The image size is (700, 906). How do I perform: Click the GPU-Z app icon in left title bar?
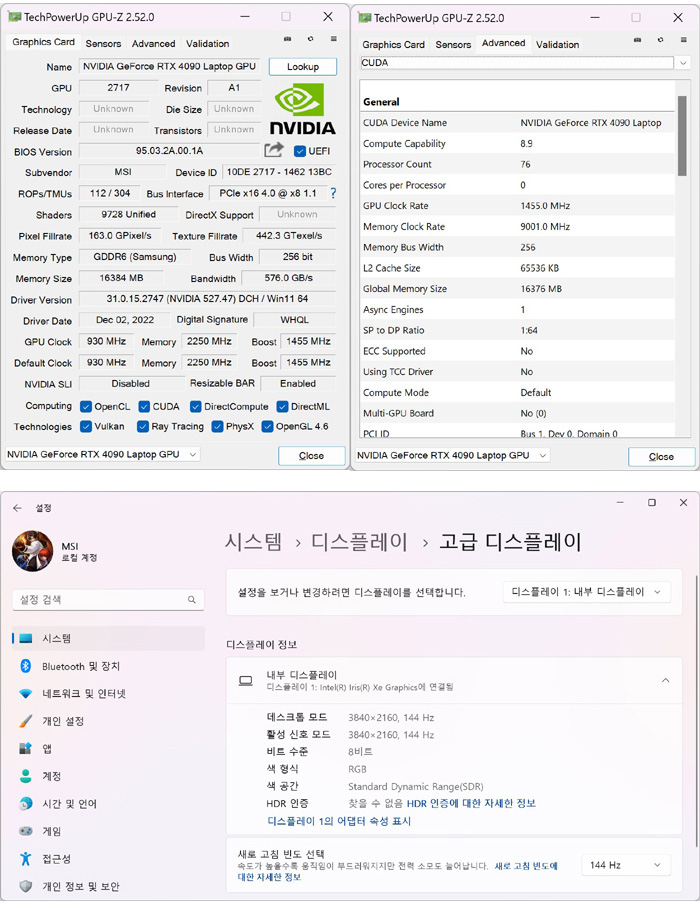[14, 17]
